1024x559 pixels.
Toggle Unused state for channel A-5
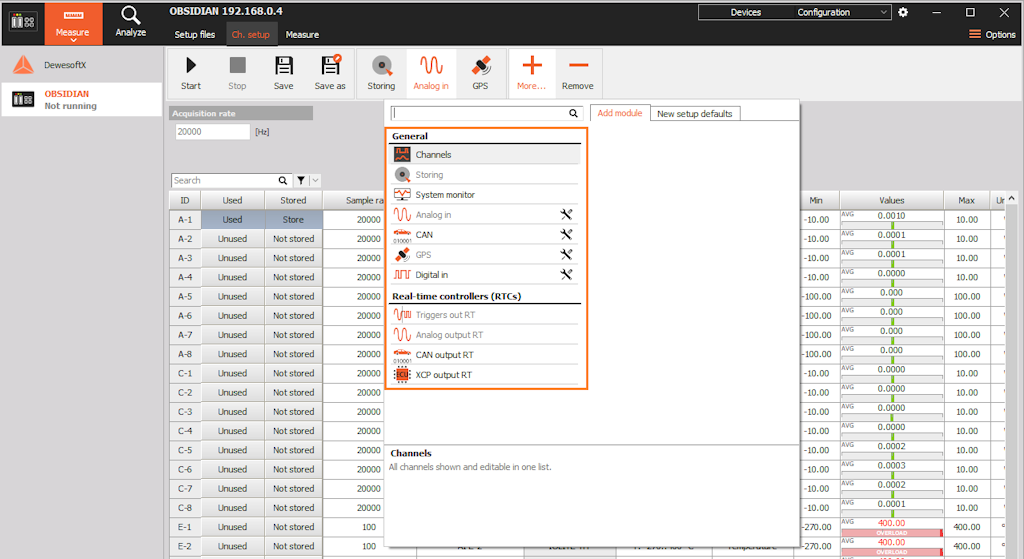point(232,296)
